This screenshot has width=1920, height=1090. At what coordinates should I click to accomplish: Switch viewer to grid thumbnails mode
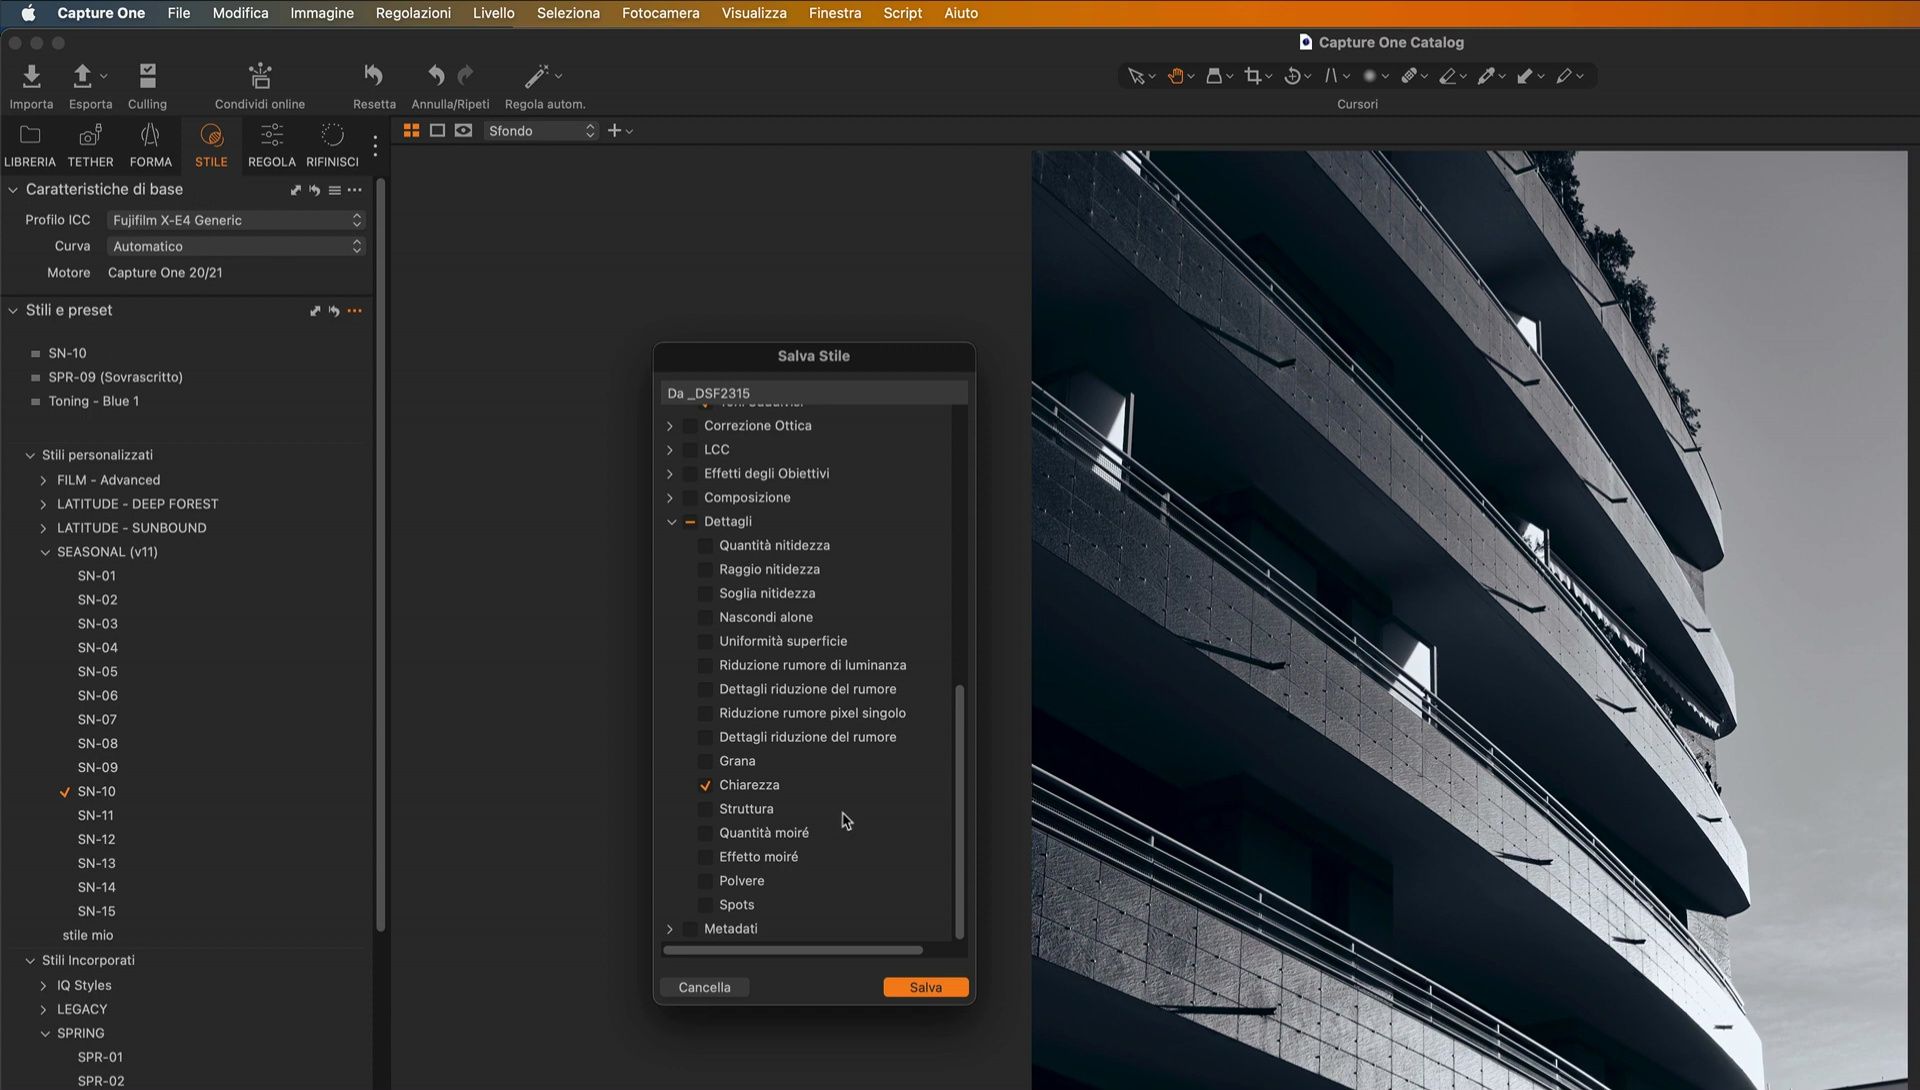click(x=411, y=131)
